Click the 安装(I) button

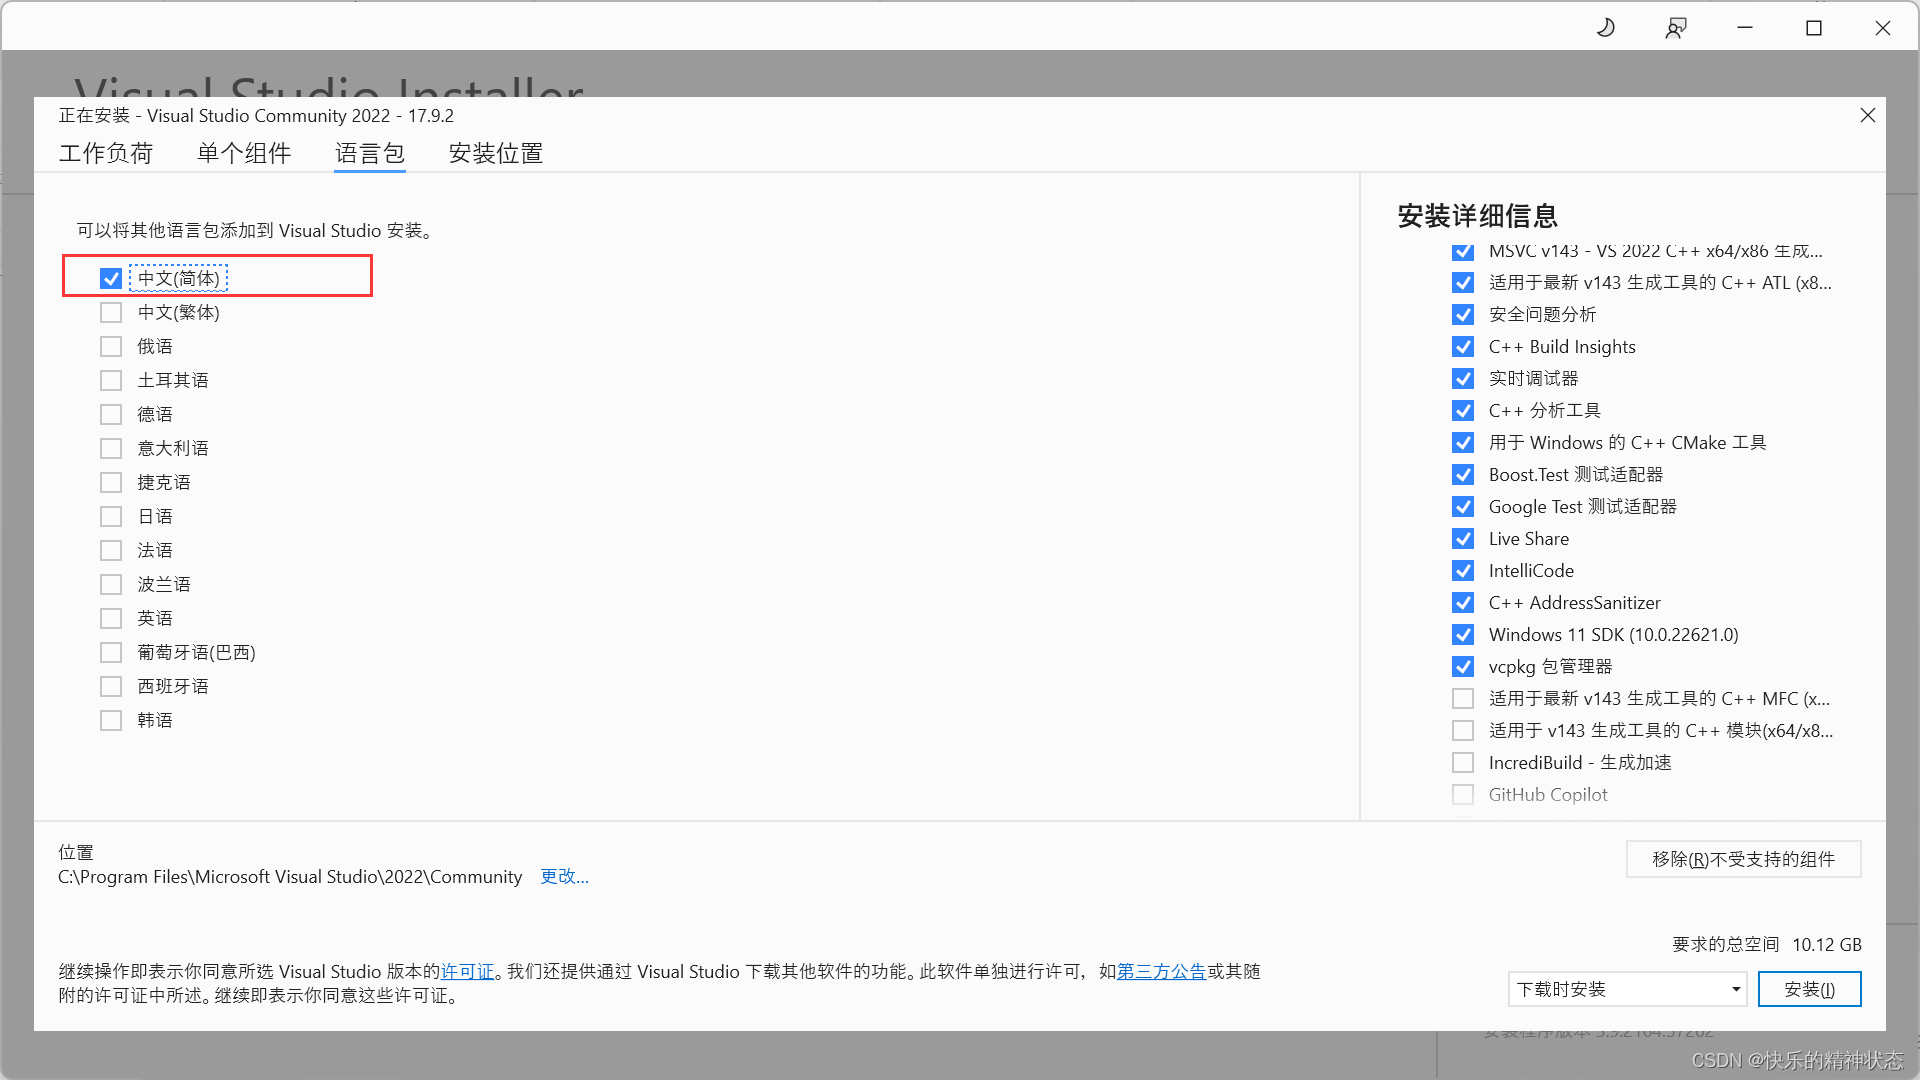1809,989
